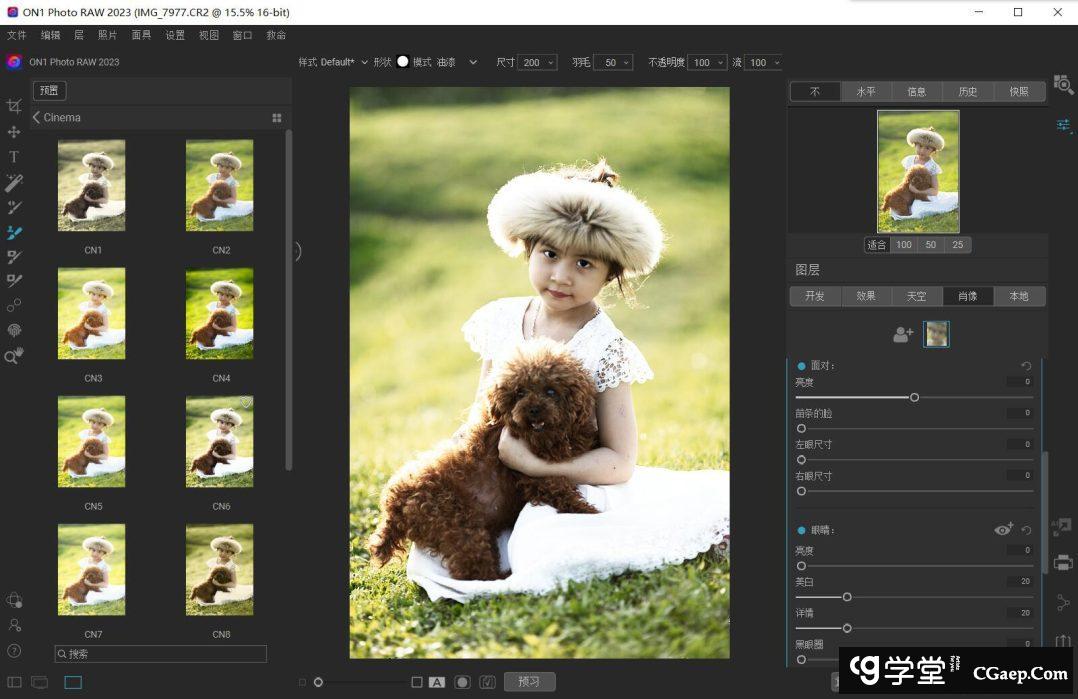1078x699 pixels.
Task: Select the Zoom and Pan view tool
Action: click(14, 356)
